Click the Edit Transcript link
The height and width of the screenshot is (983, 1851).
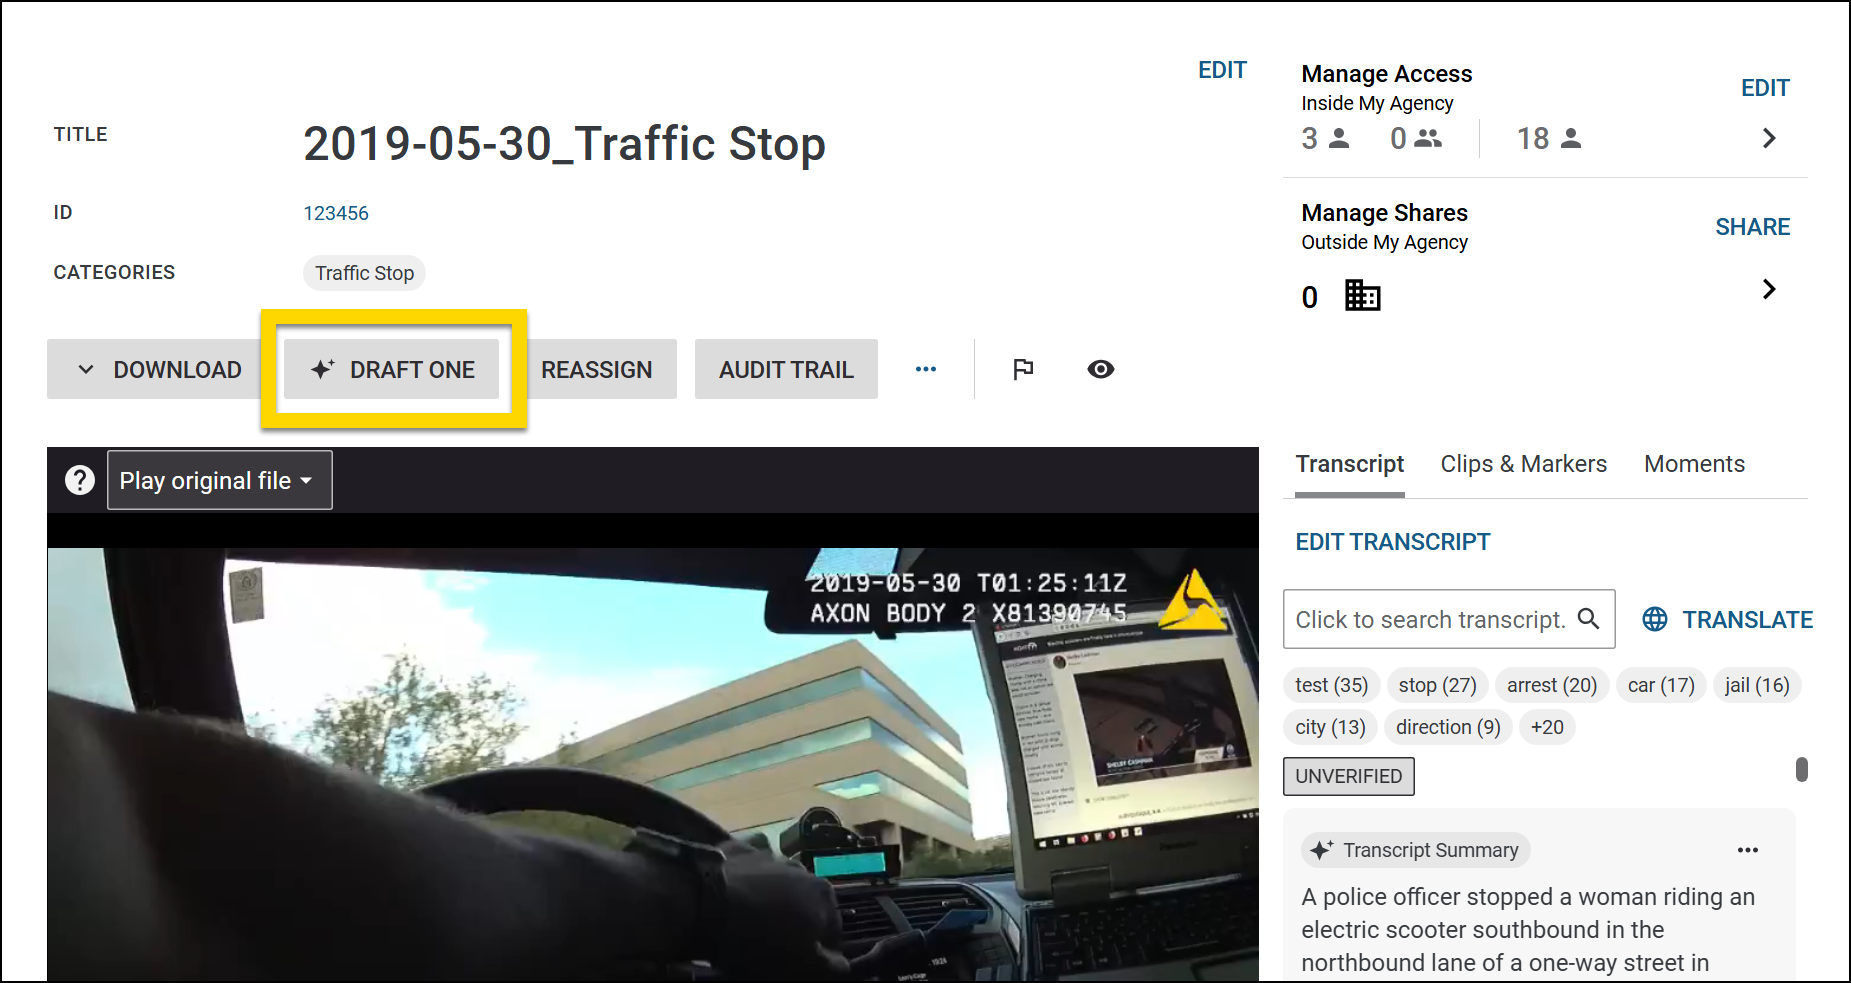point(1392,542)
